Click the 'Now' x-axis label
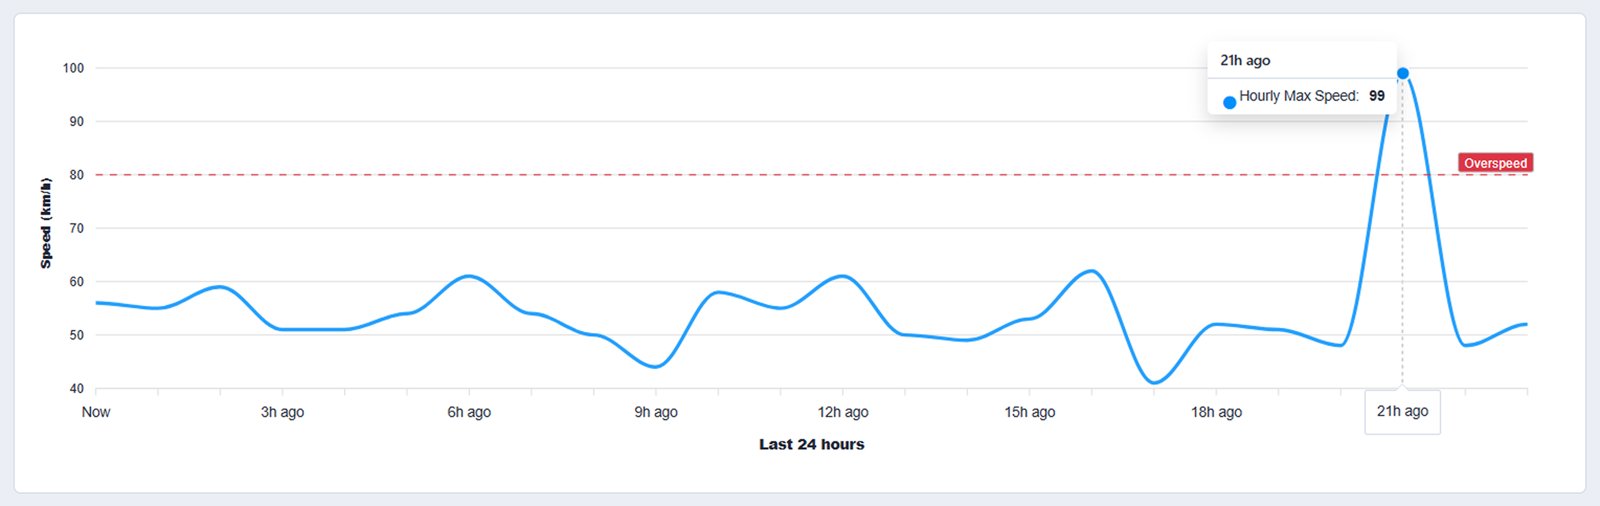Image resolution: width=1600 pixels, height=506 pixels. point(96,412)
